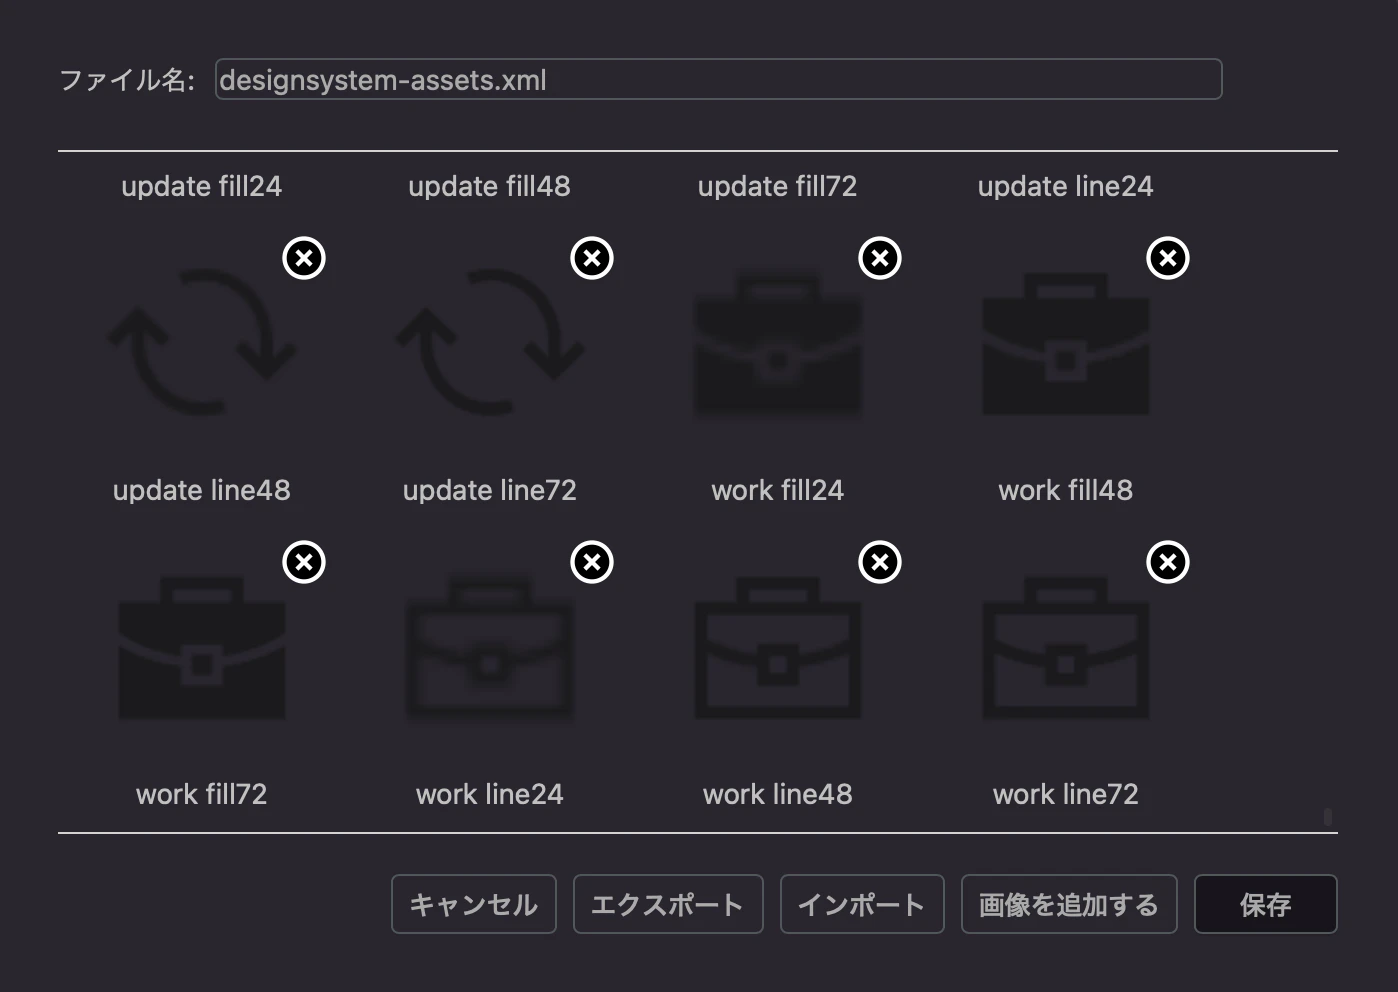Remove the update line72 image
1398x992 pixels.
(592, 258)
